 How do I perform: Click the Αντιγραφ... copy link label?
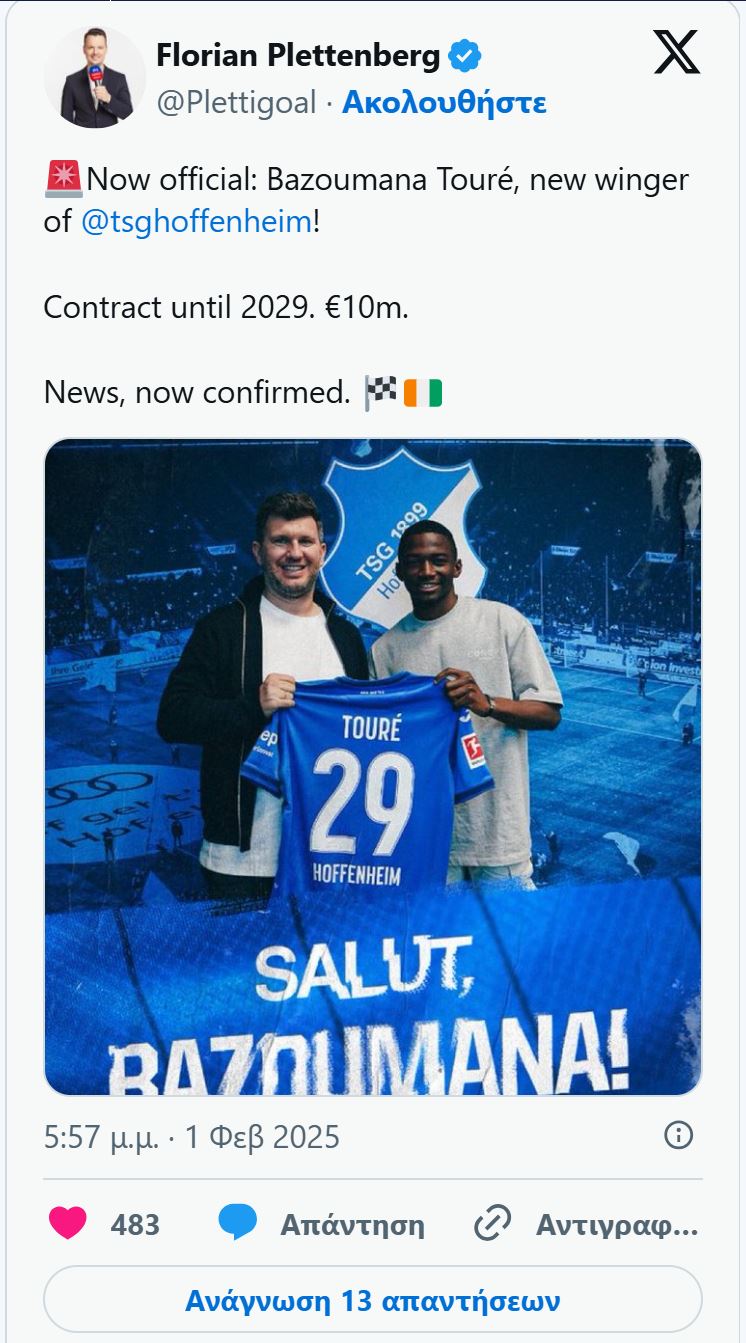tap(617, 1225)
